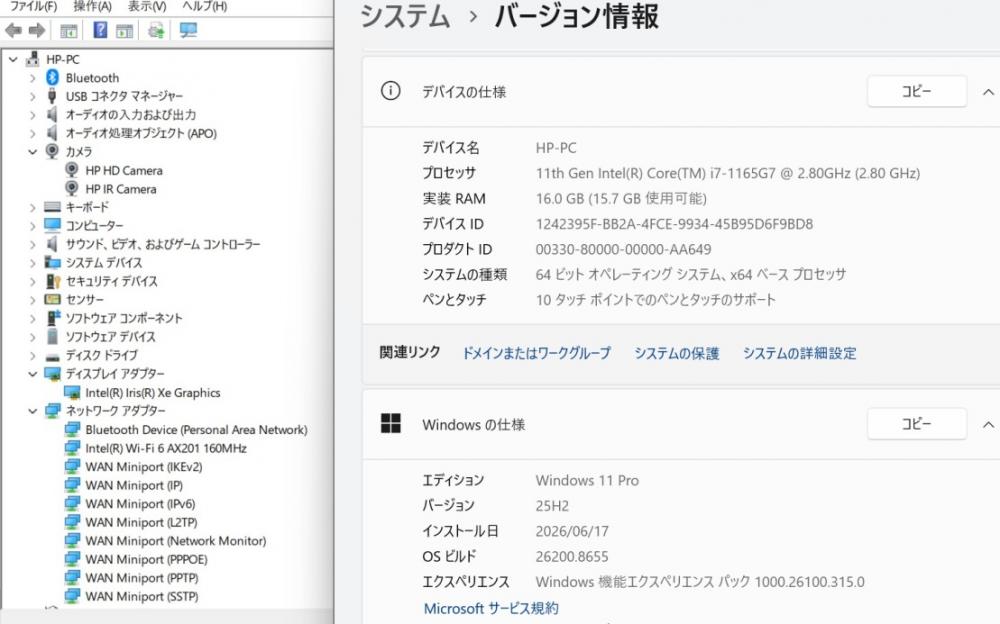1000x624 pixels.
Task: Click the Forward arrow in Device Manager toolbar
Action: (x=37, y=30)
